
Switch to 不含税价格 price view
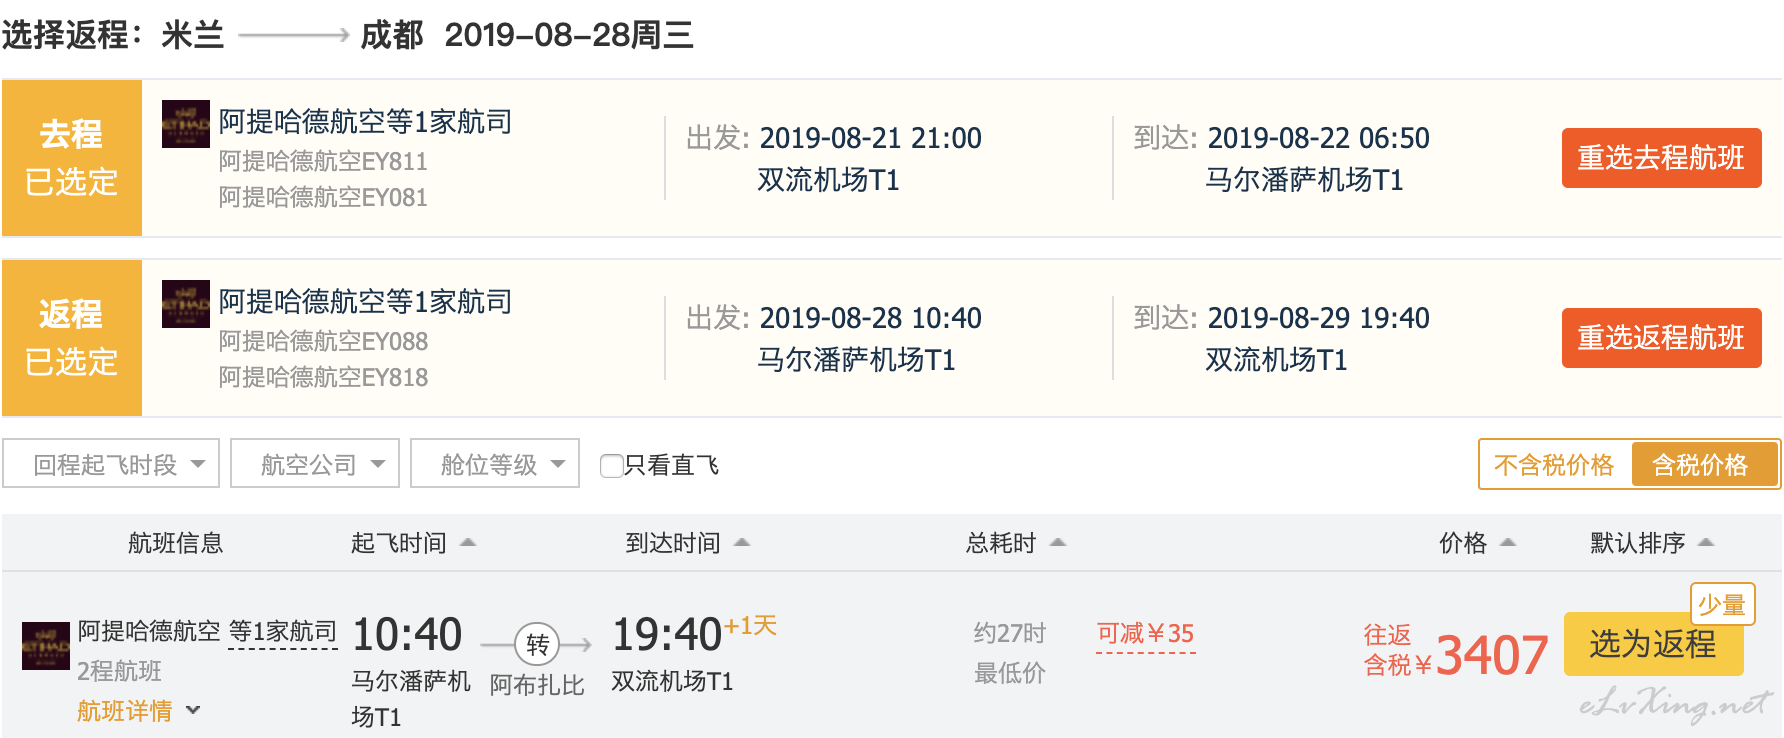point(1554,465)
